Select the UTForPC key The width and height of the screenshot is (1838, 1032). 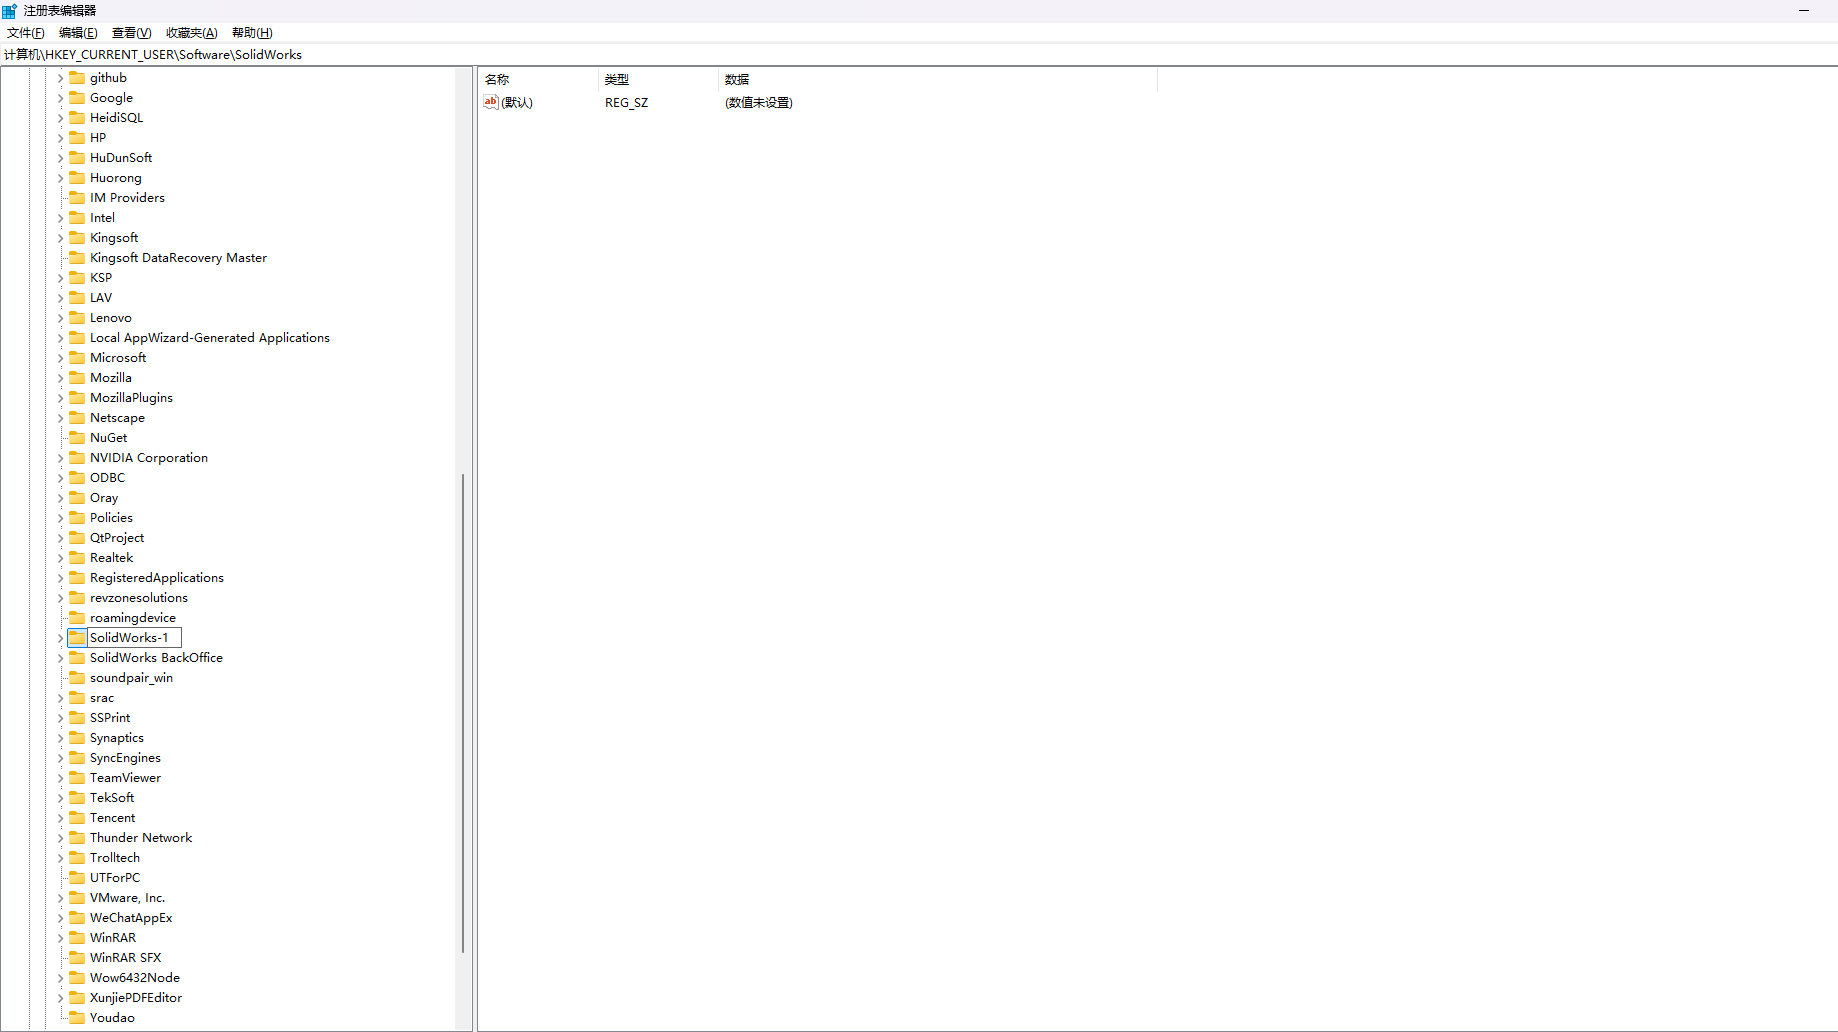(x=115, y=878)
